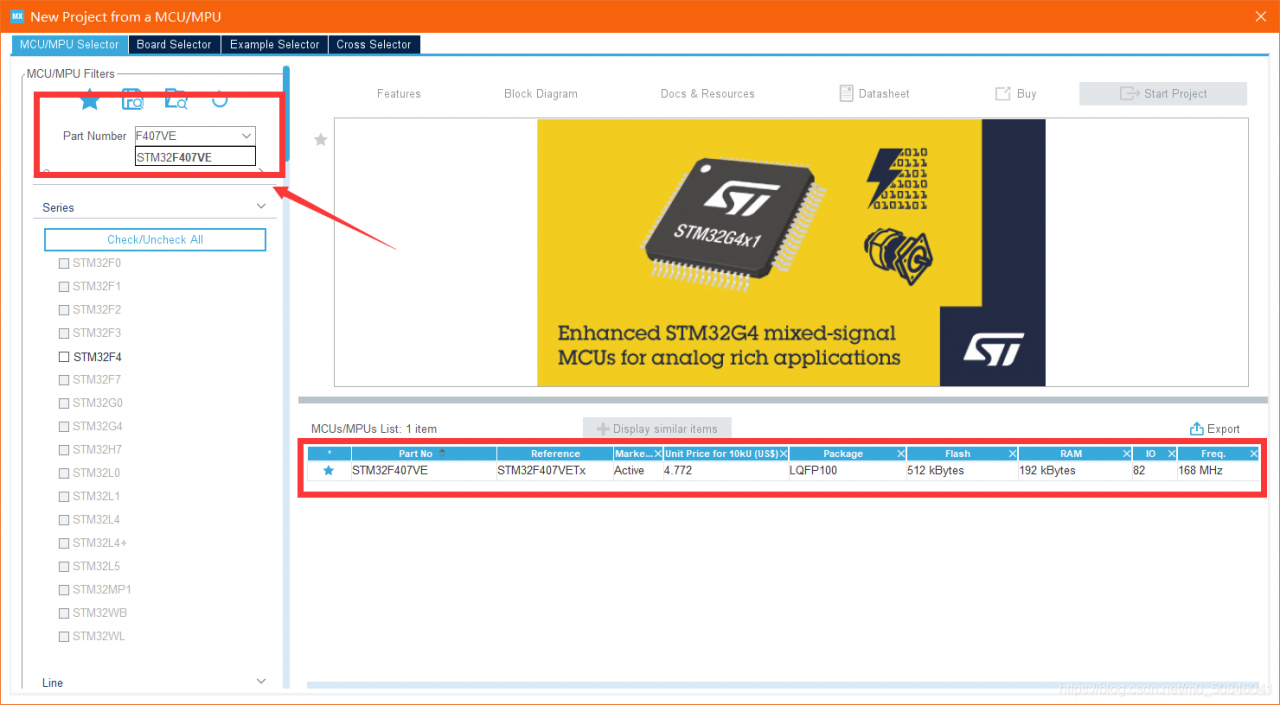Enable the STM32F3 series checkbox
This screenshot has width=1280, height=705.
64,333
